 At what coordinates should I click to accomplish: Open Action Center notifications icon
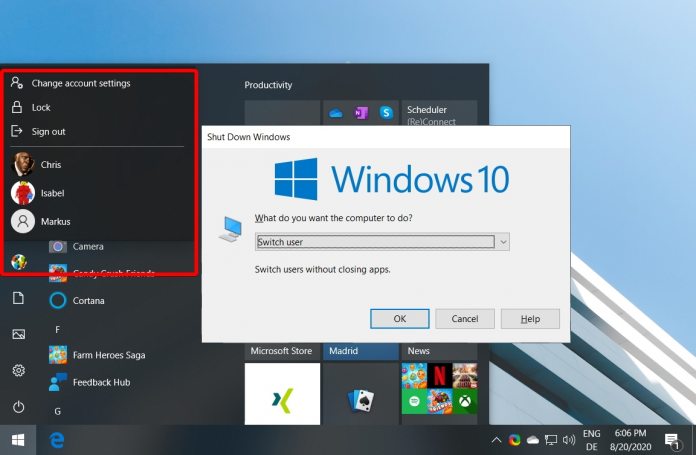click(x=672, y=440)
